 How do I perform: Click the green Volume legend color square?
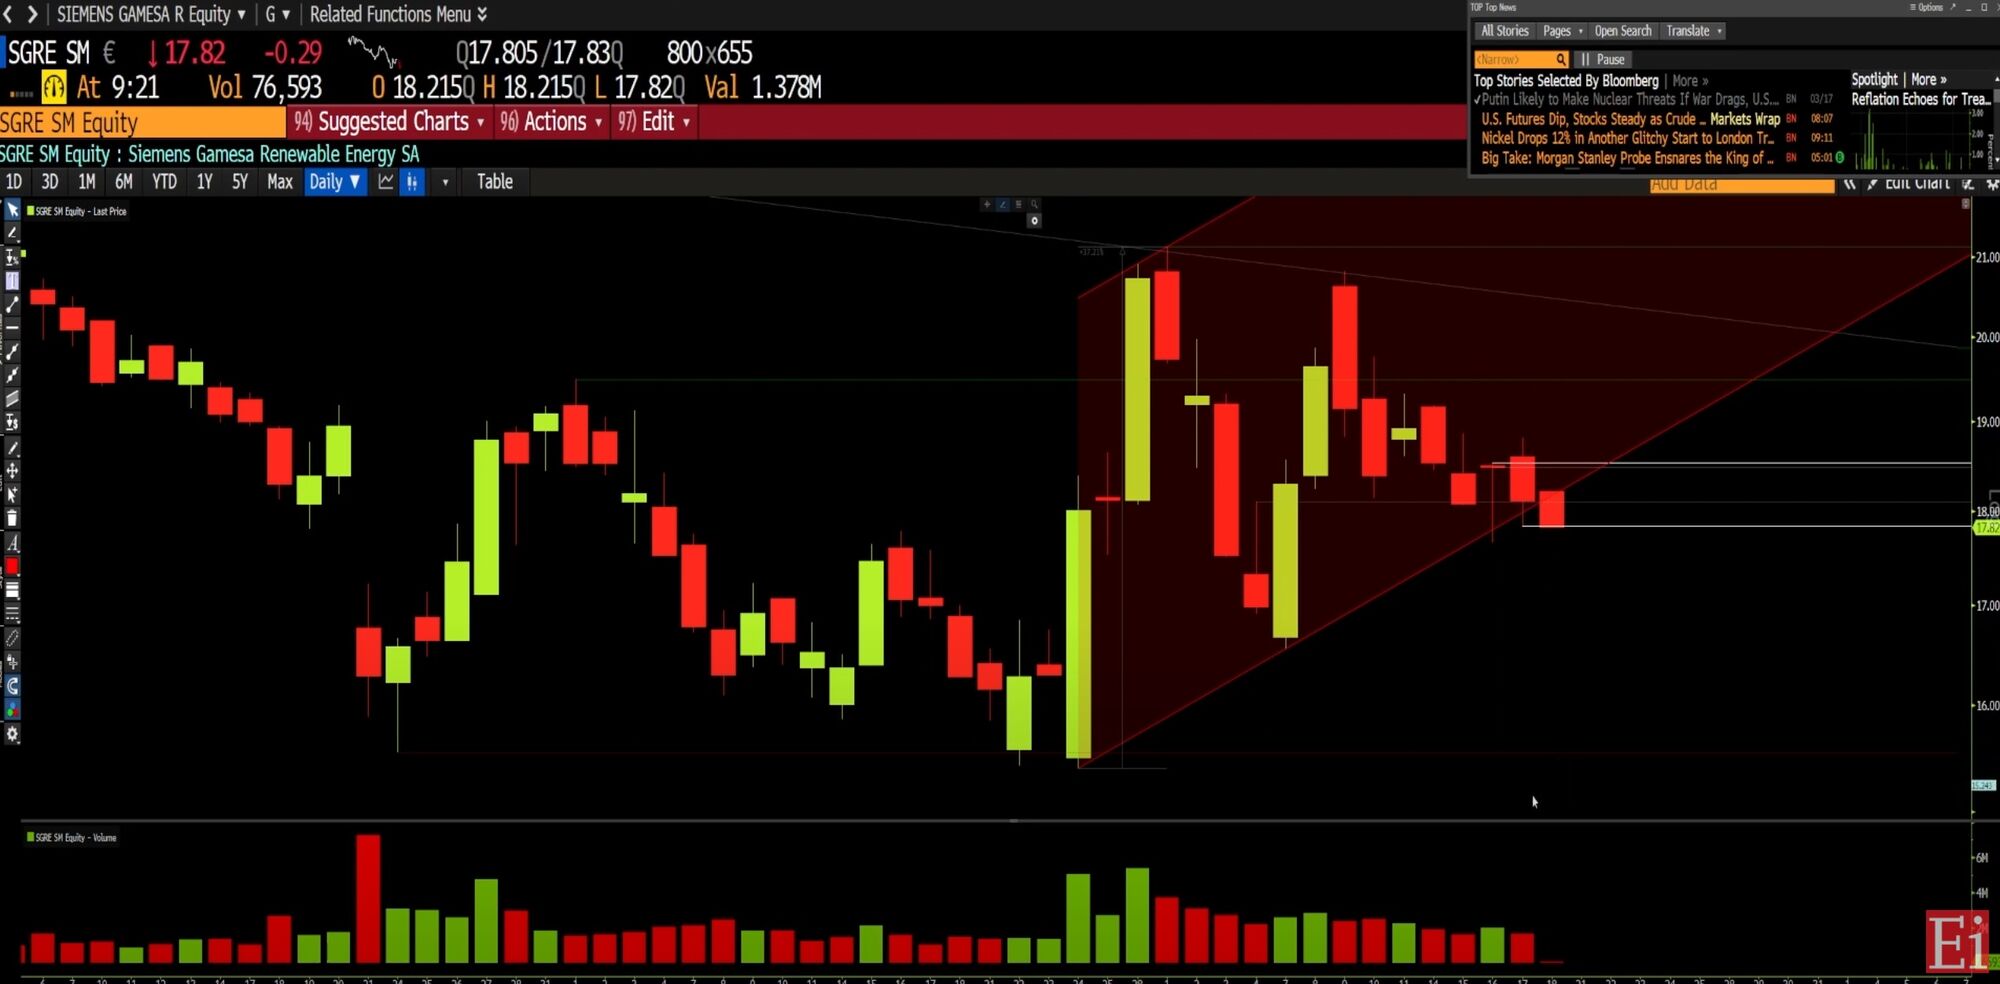coord(30,837)
